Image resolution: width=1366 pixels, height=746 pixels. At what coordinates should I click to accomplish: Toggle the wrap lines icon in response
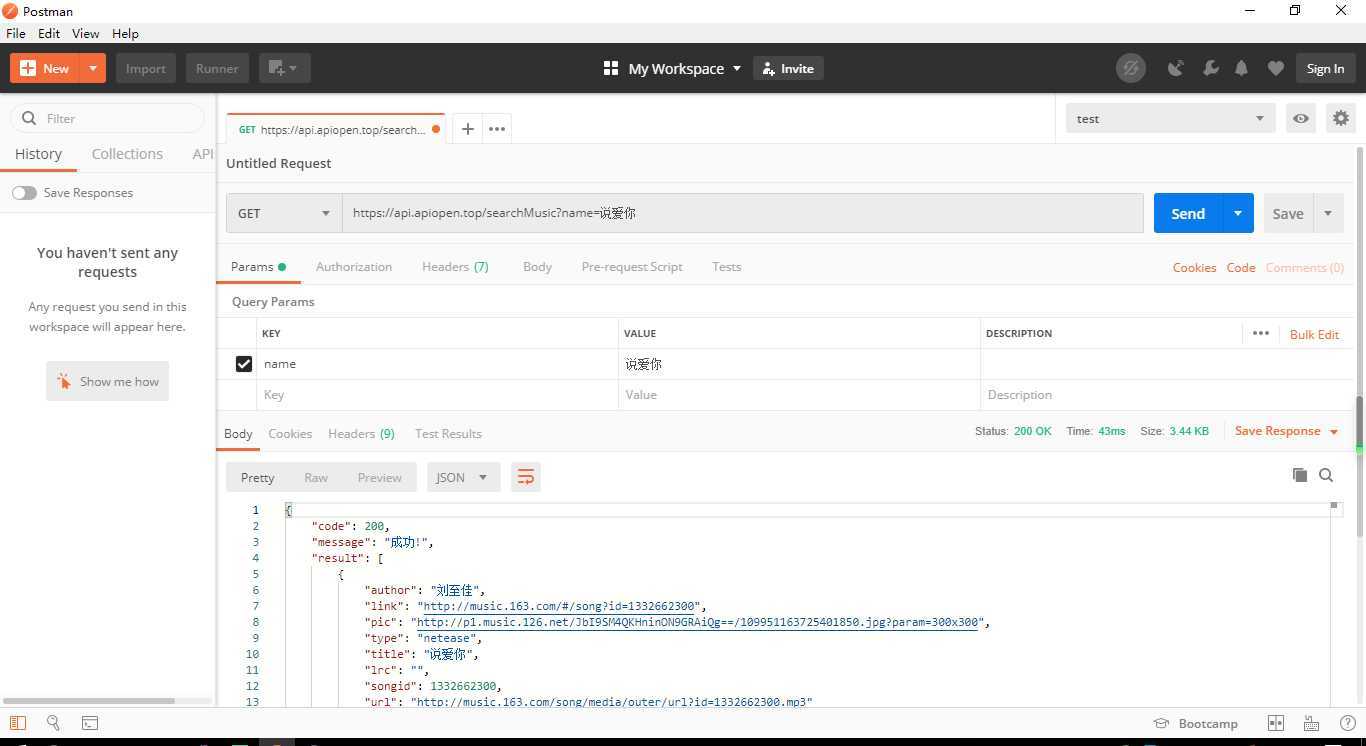point(525,477)
